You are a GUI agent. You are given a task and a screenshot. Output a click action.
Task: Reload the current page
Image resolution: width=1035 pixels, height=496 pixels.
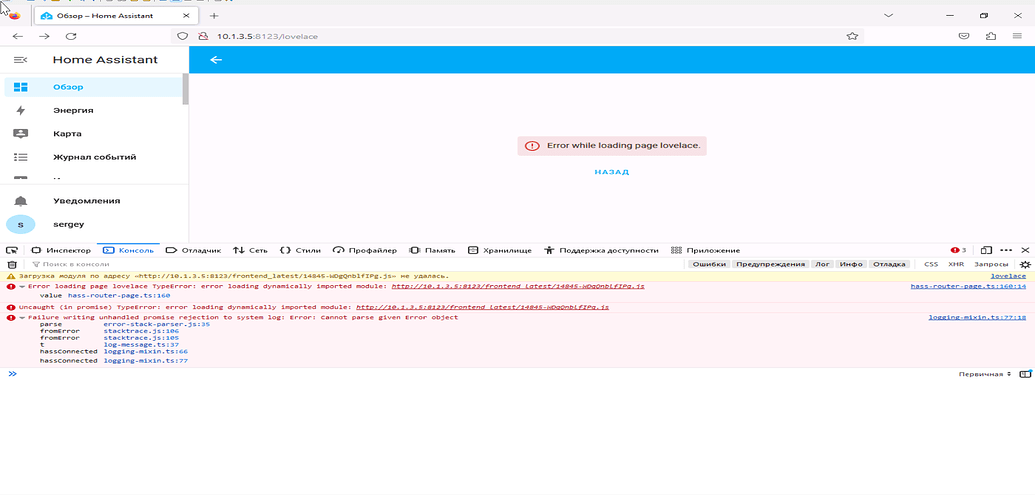coord(71,36)
